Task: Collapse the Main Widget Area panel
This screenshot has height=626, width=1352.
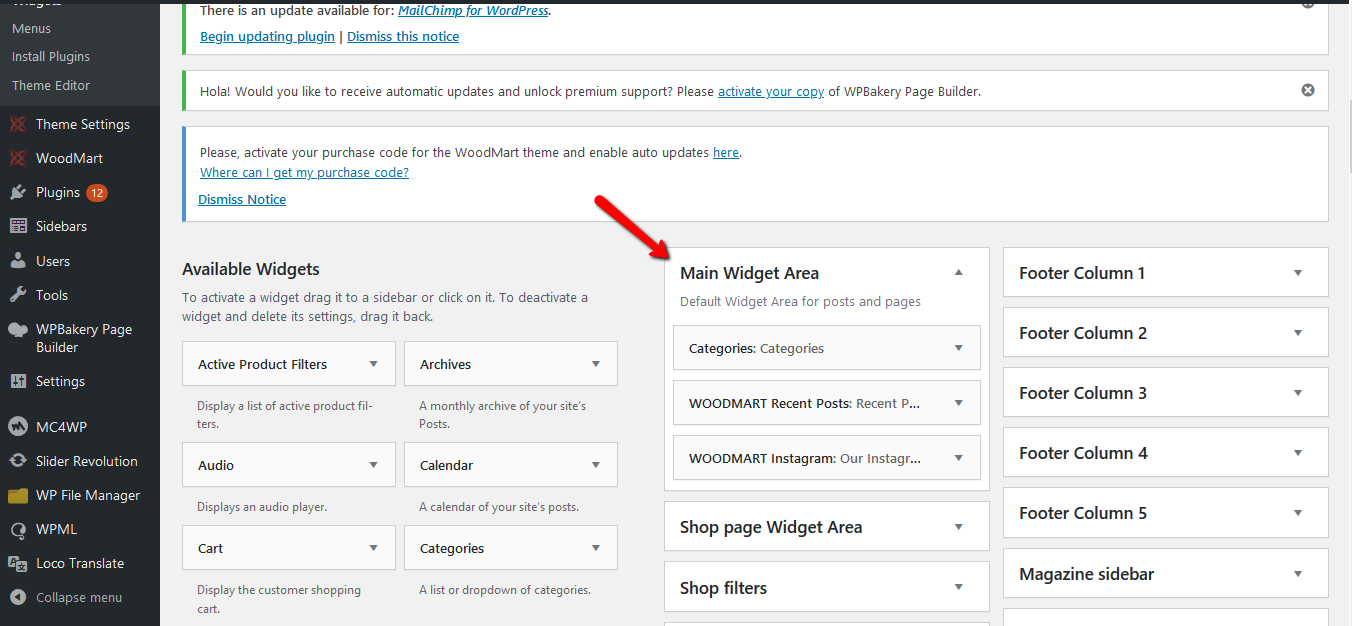Action: 958,272
